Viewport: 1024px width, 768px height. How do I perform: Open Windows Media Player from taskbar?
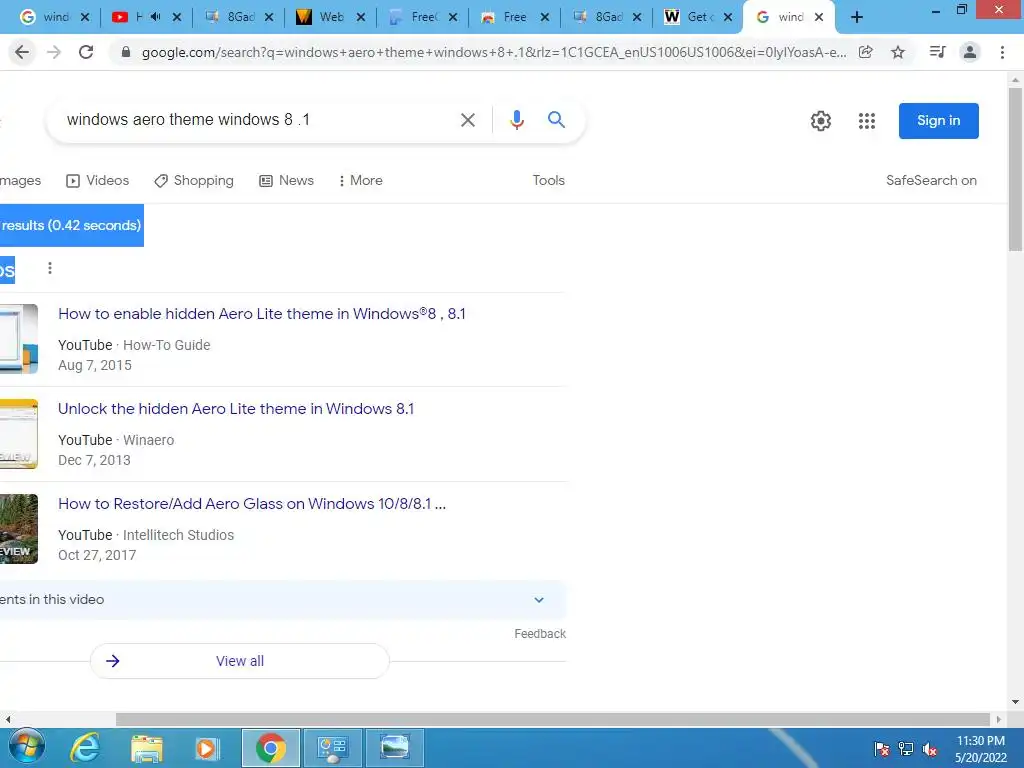[208, 748]
